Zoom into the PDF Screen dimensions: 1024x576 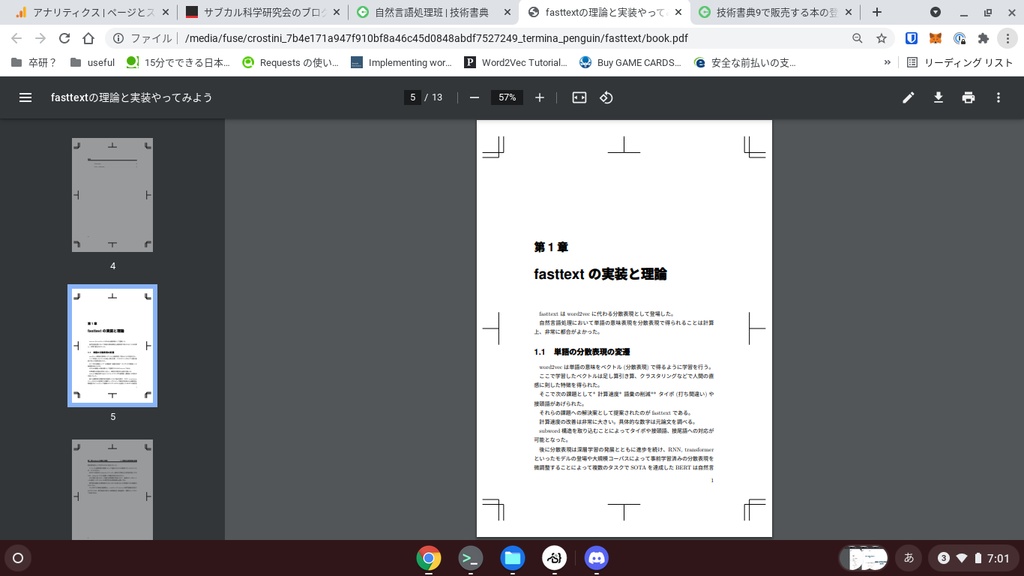pyautogui.click(x=539, y=97)
